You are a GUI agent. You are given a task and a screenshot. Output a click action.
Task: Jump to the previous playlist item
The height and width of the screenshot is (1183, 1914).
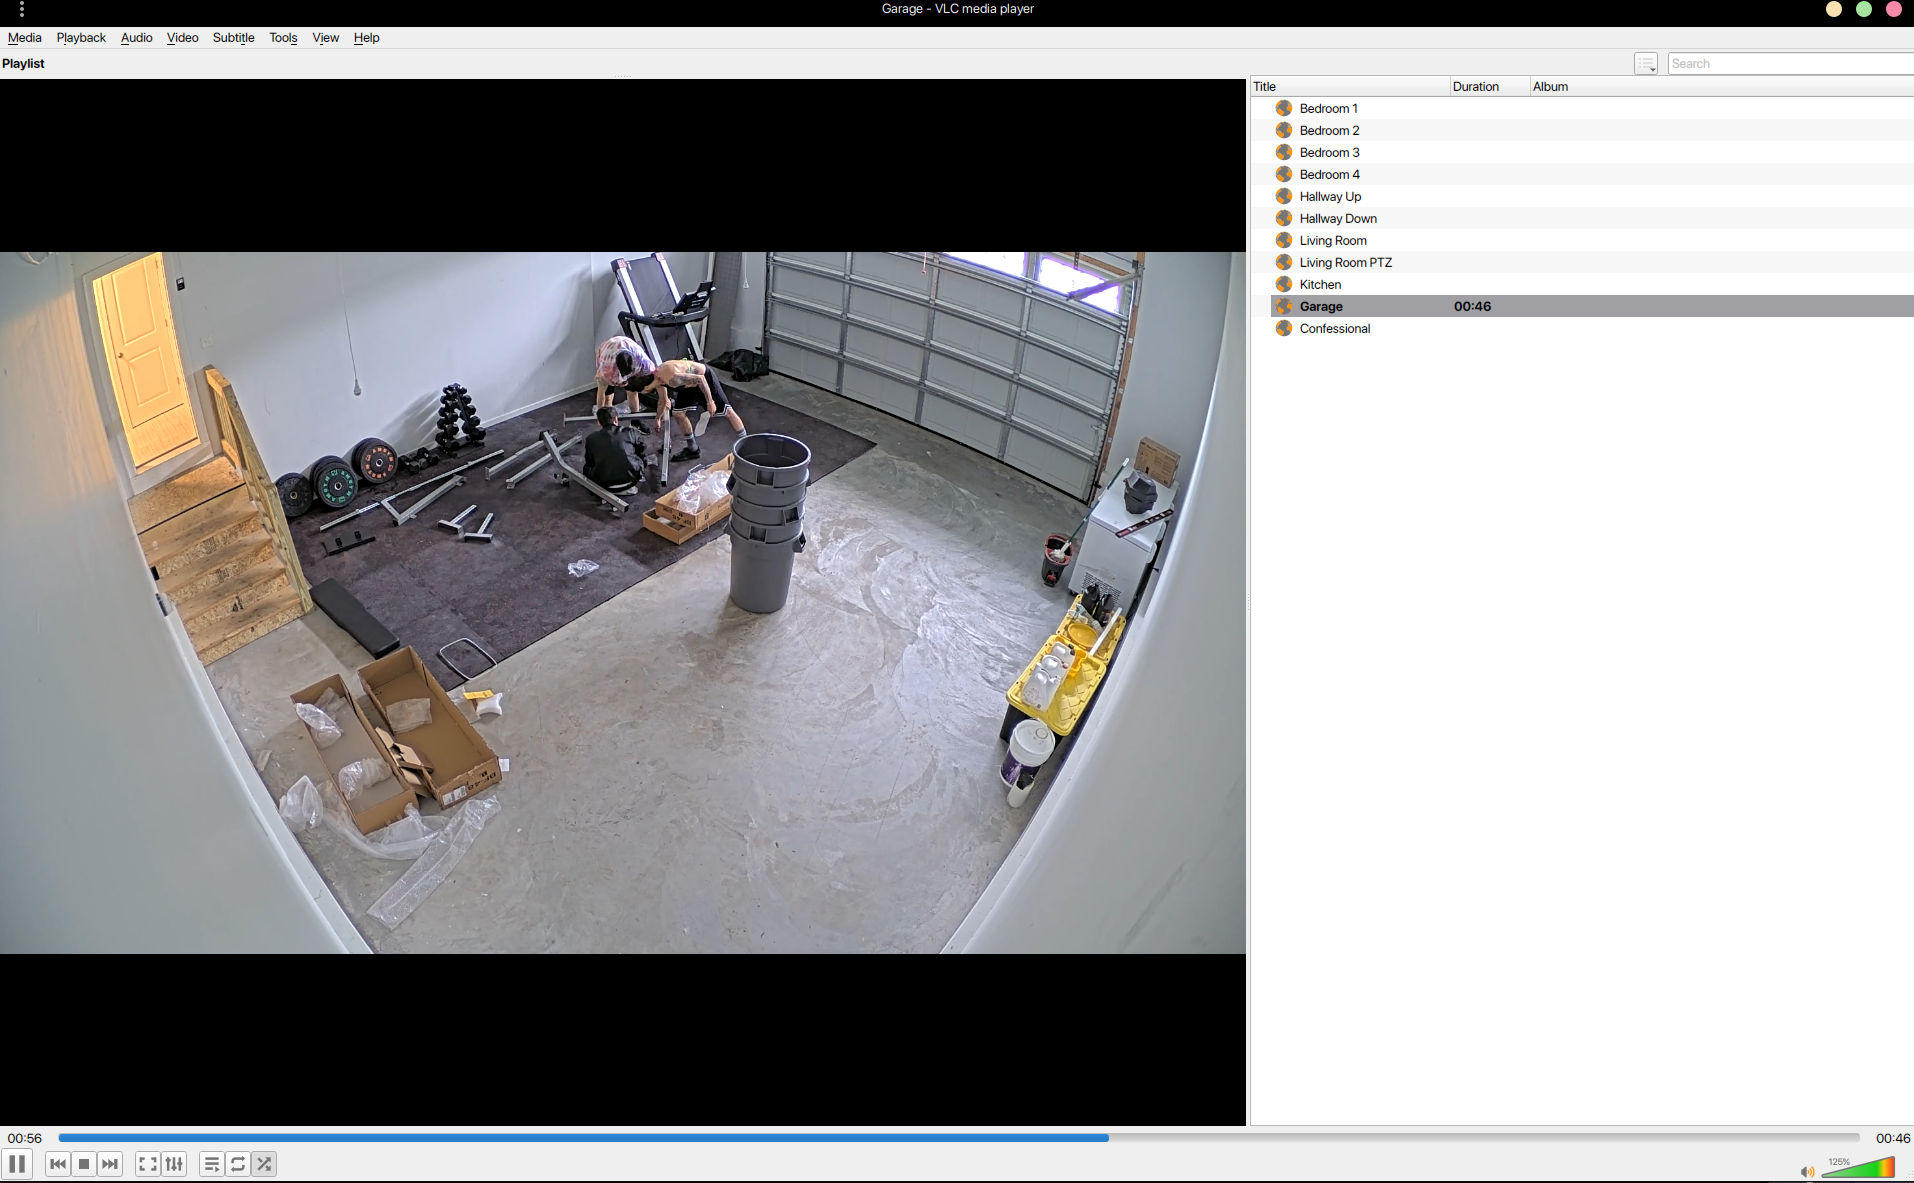[58, 1164]
